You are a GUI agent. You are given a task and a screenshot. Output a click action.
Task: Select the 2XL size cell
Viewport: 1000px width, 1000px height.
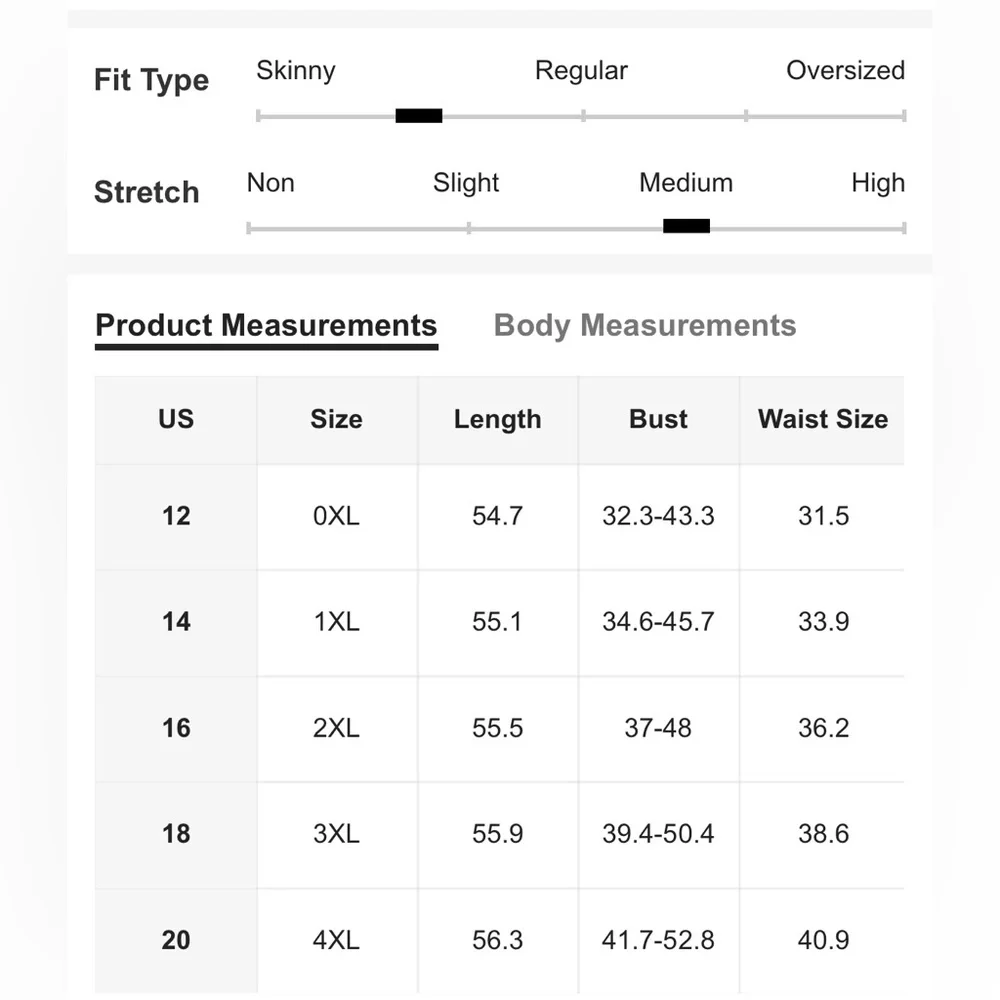336,728
